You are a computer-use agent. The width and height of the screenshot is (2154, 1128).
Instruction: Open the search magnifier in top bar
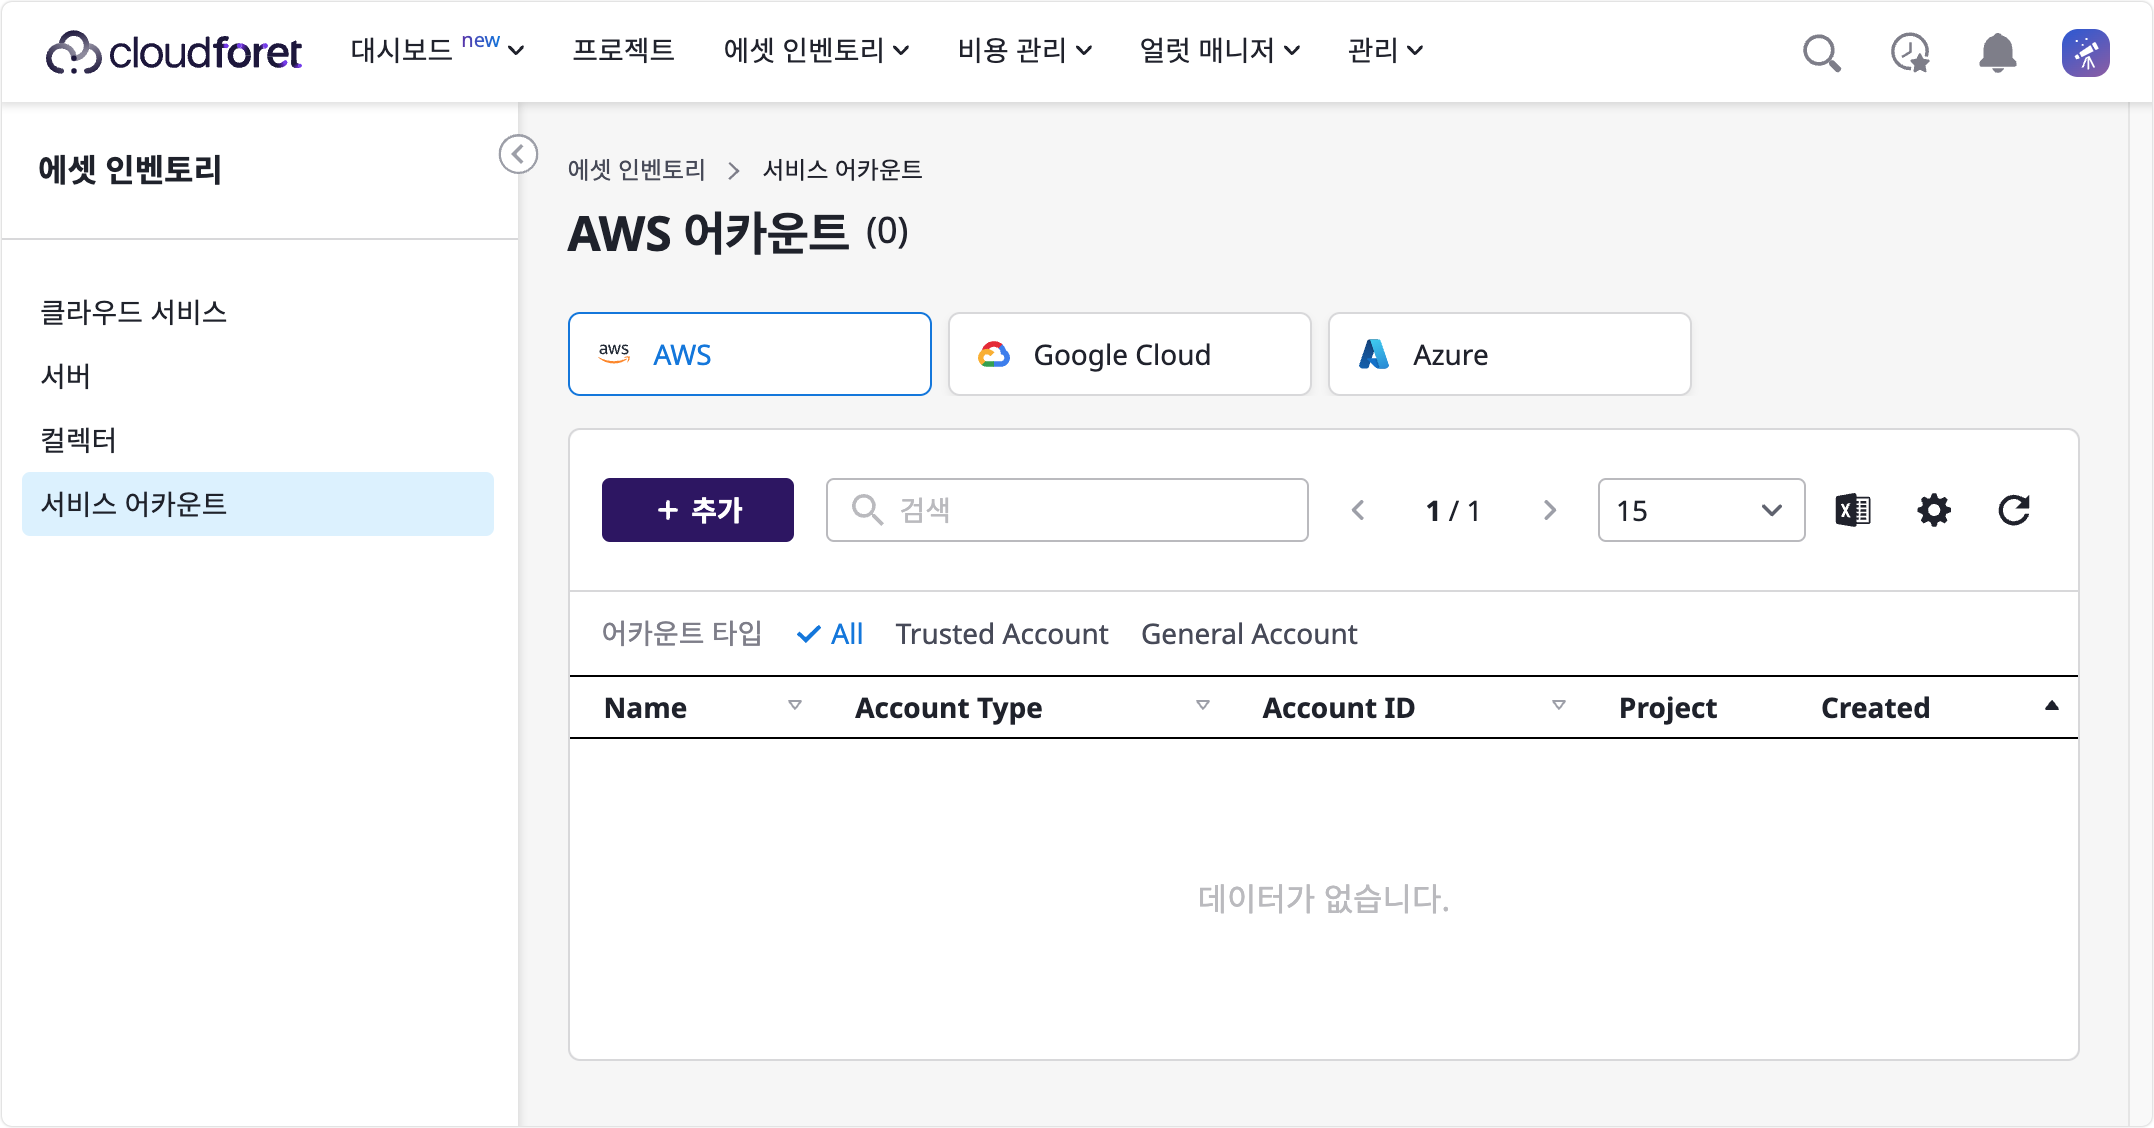(1821, 52)
